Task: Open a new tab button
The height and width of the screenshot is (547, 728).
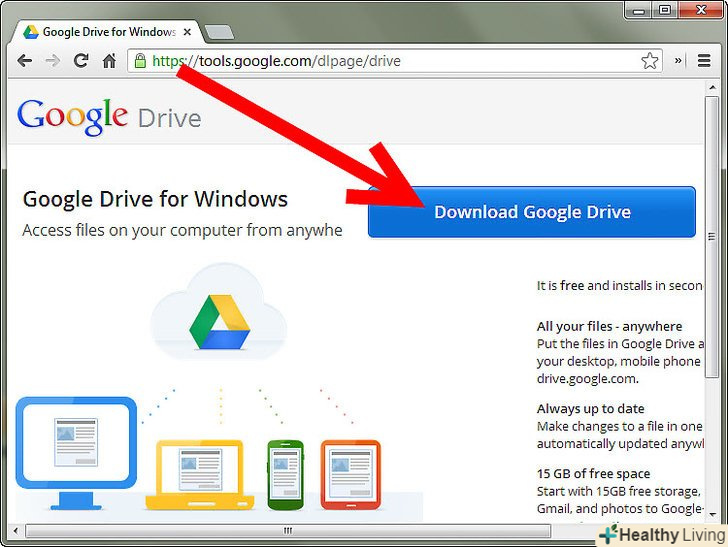Action: point(219,32)
